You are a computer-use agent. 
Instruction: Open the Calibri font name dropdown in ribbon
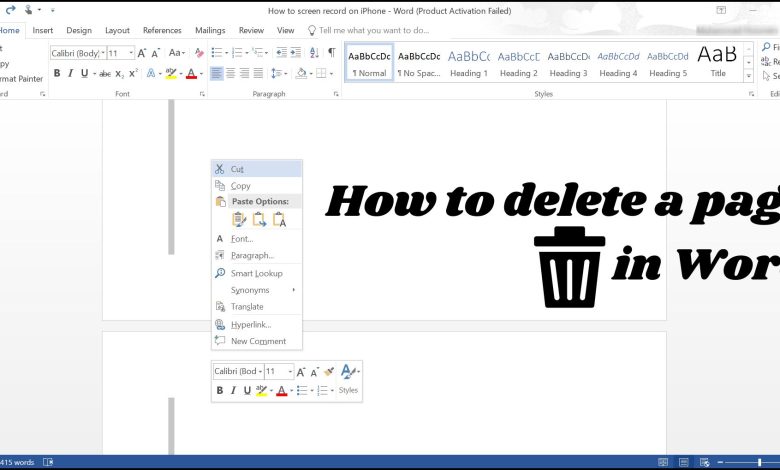(x=102, y=53)
